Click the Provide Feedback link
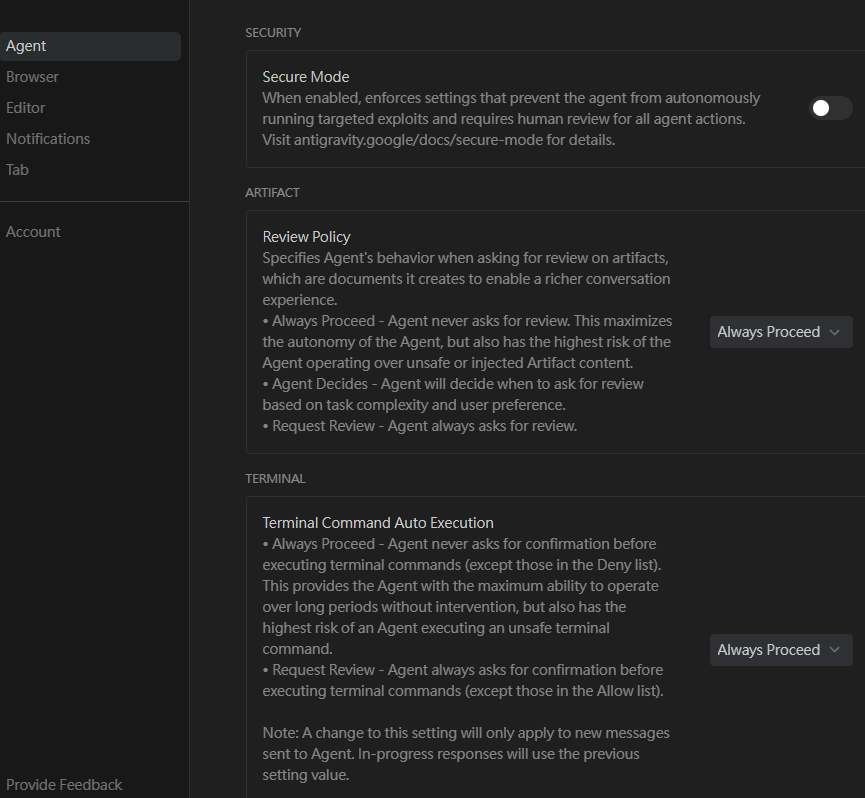The width and height of the screenshot is (865, 798). click(x=64, y=784)
